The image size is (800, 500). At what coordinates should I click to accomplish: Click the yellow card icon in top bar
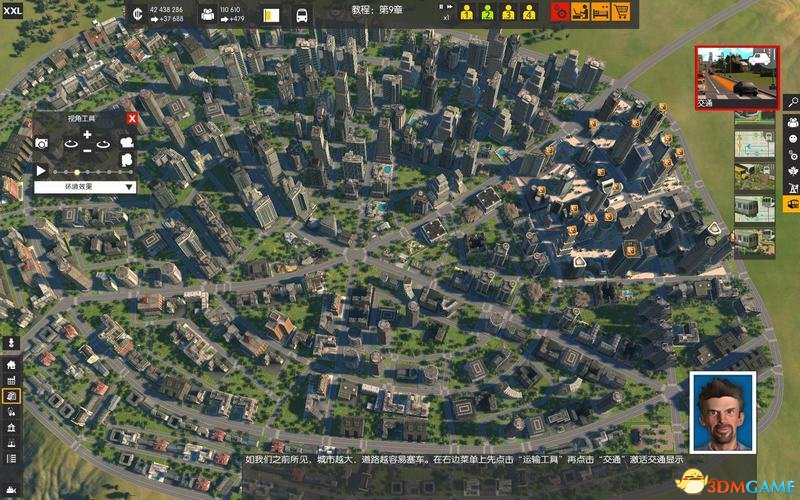(x=271, y=15)
